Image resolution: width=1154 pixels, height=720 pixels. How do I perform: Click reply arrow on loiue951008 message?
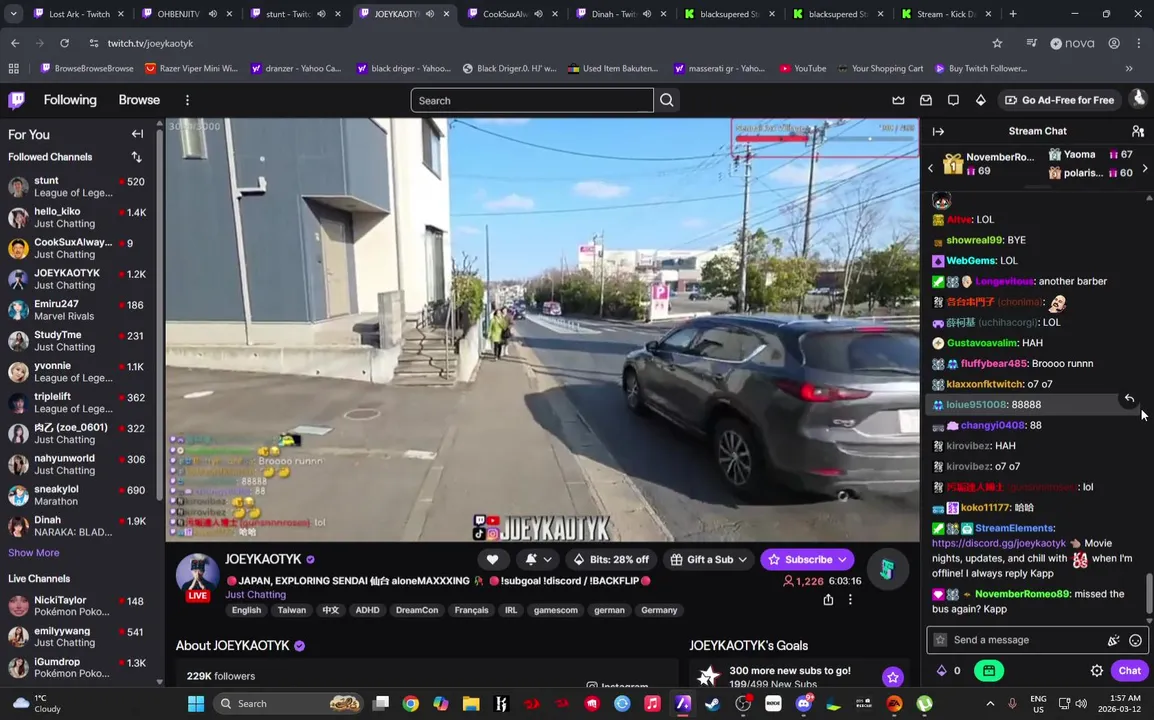[1129, 398]
